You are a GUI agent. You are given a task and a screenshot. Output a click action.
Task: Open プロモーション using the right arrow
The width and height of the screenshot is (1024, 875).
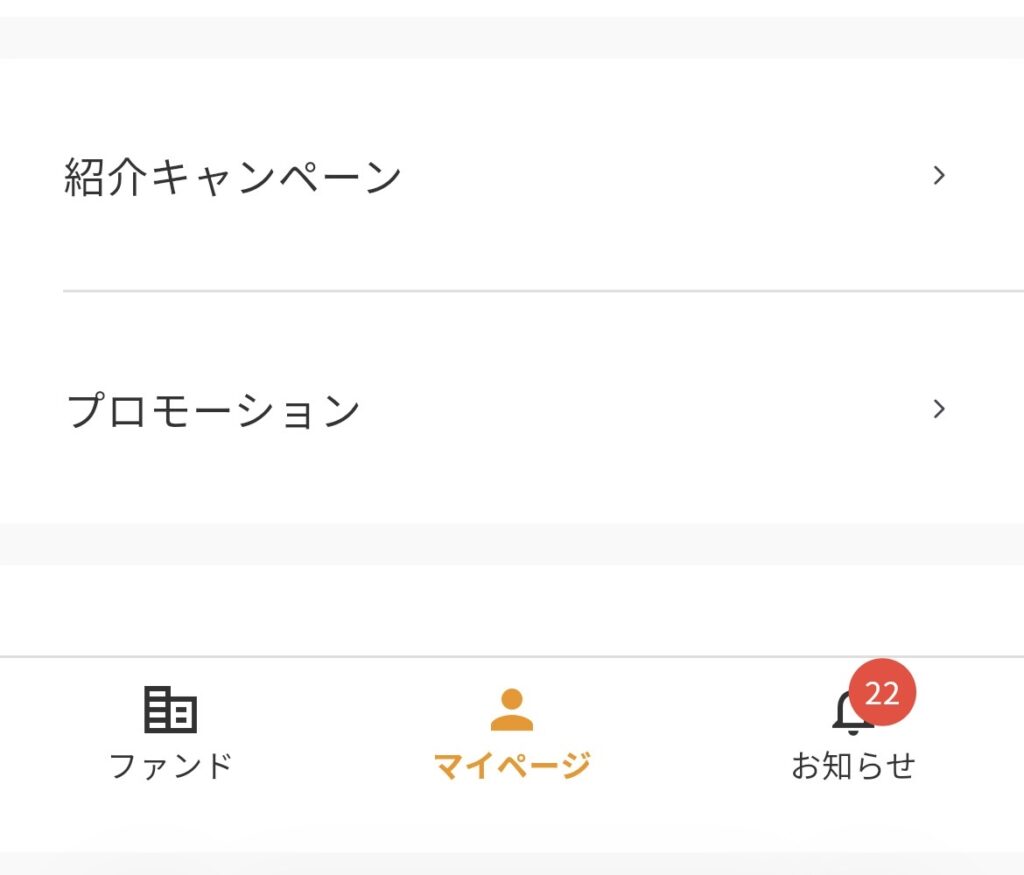pyautogui.click(x=938, y=408)
